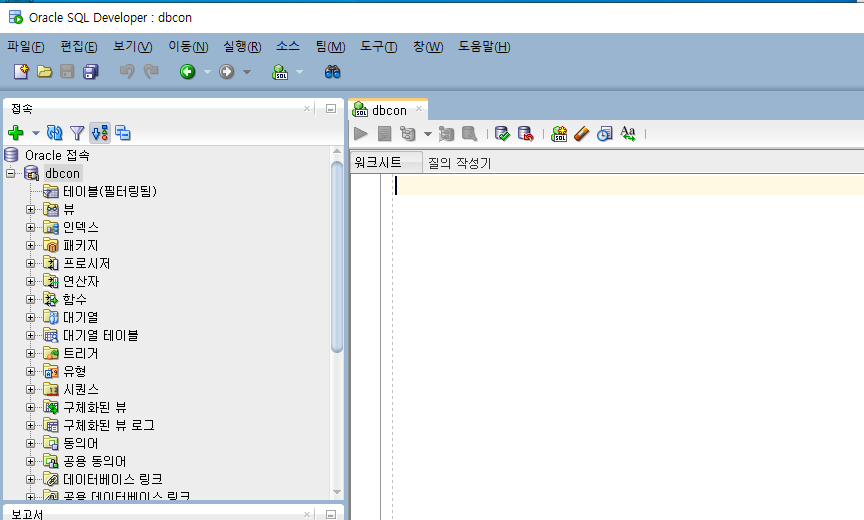Minimize the 접속 panel
864x520 pixels.
(x=331, y=109)
